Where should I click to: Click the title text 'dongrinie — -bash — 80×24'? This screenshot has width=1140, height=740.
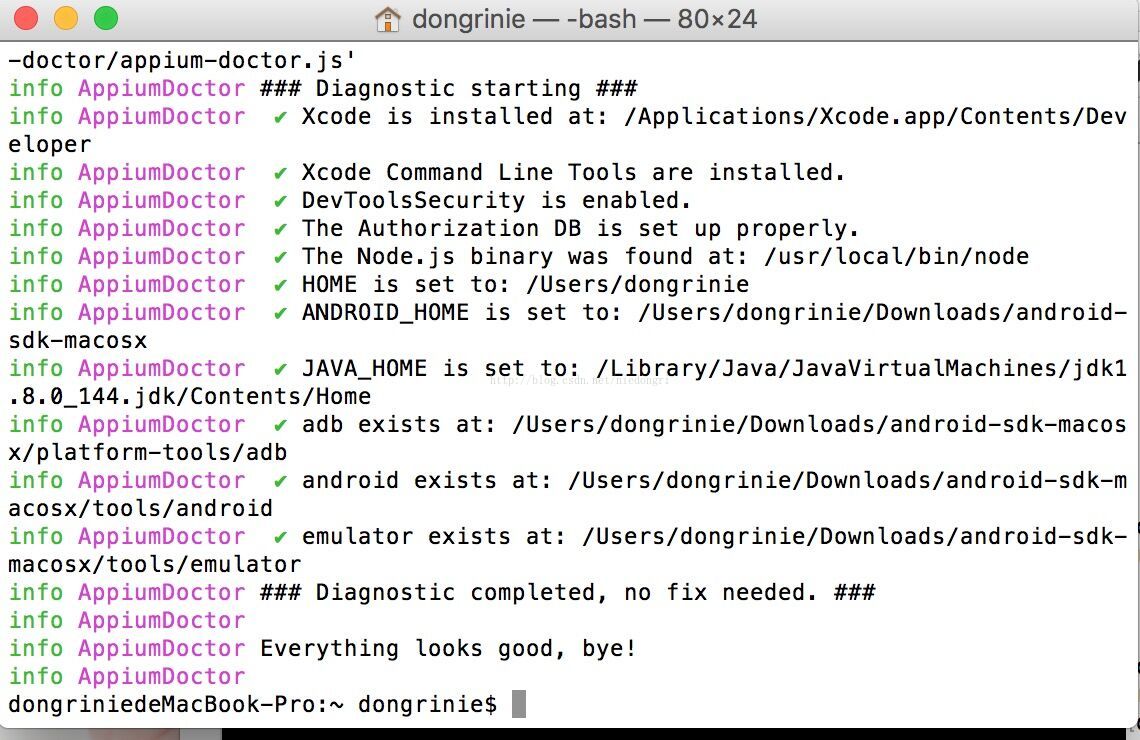click(x=585, y=19)
